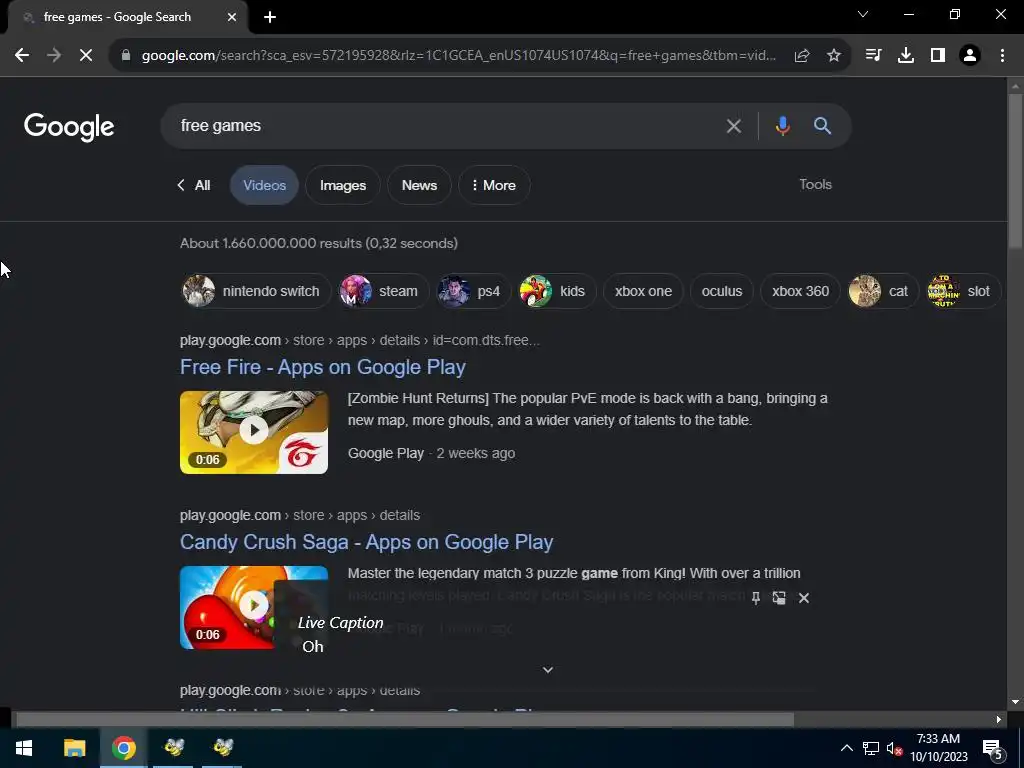Go back to the previous page
1024x768 pixels.
point(22,56)
